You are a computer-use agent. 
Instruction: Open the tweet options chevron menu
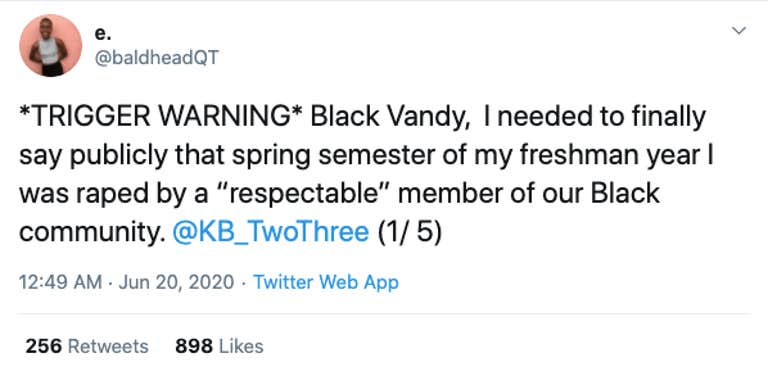click(x=739, y=31)
